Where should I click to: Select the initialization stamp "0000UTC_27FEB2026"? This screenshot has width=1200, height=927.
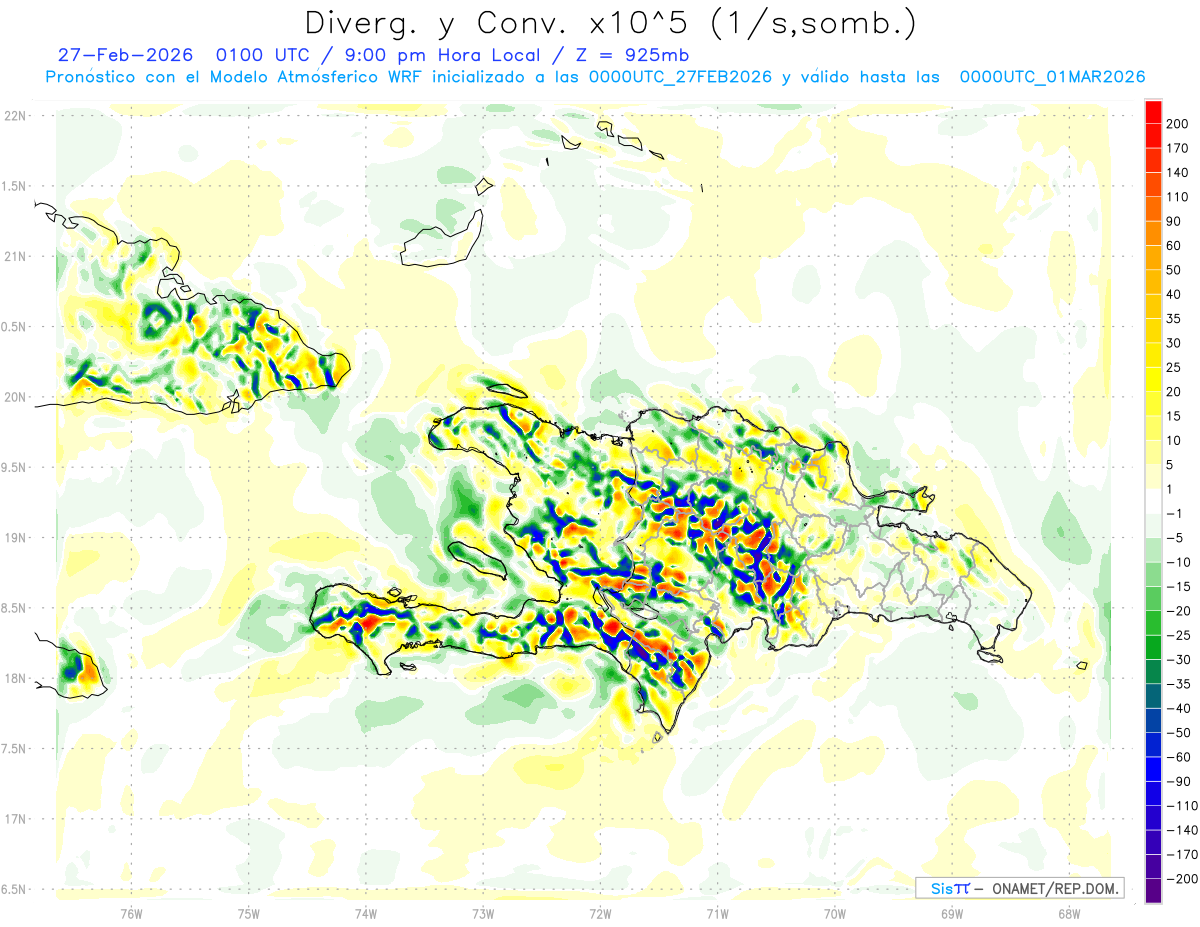click(680, 77)
